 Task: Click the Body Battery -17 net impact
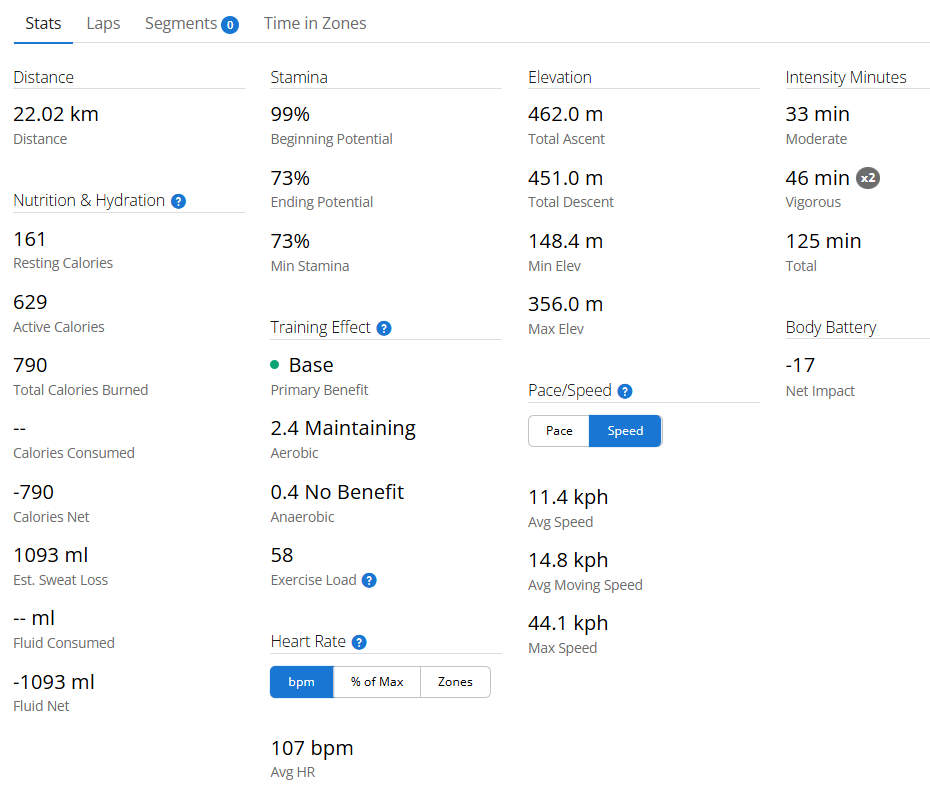(x=801, y=365)
